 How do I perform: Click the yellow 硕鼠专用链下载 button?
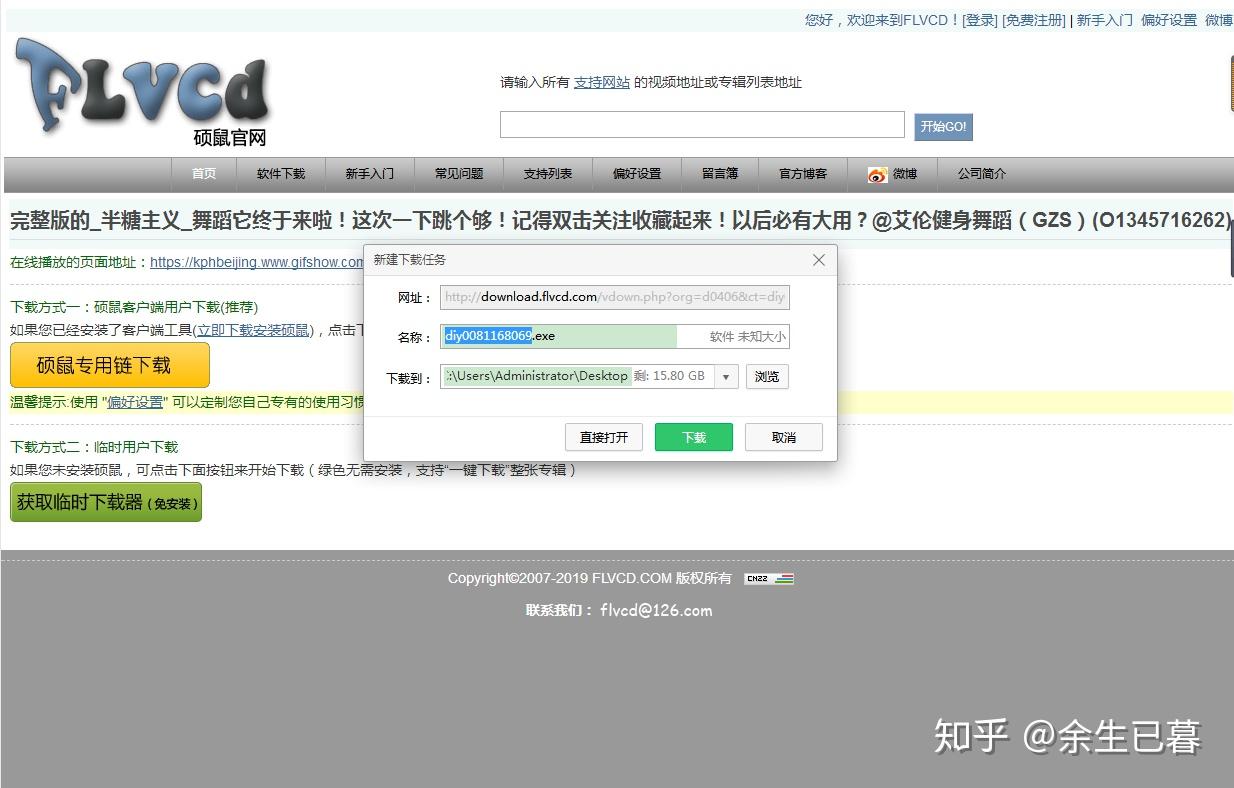point(110,365)
